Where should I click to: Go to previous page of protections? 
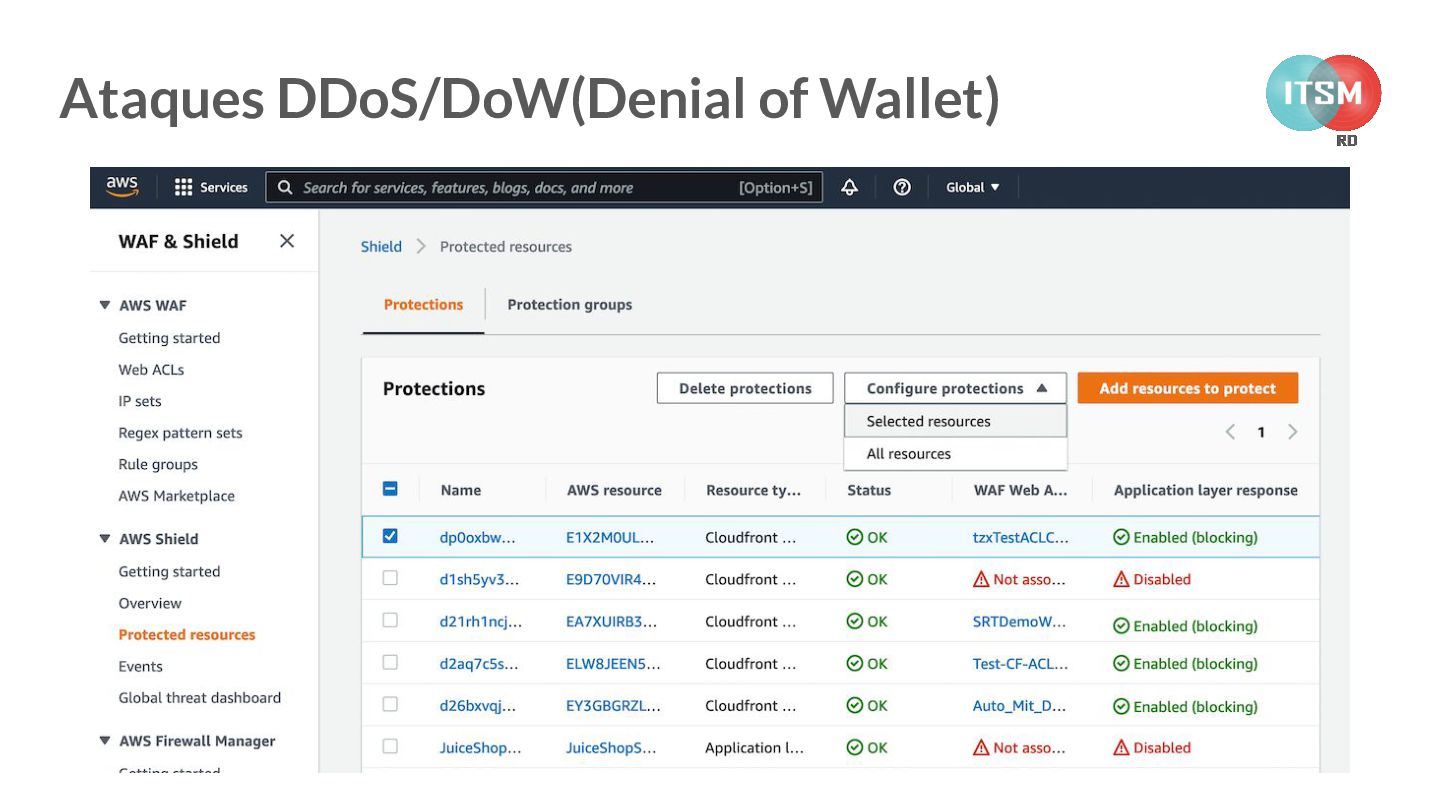click(1230, 432)
